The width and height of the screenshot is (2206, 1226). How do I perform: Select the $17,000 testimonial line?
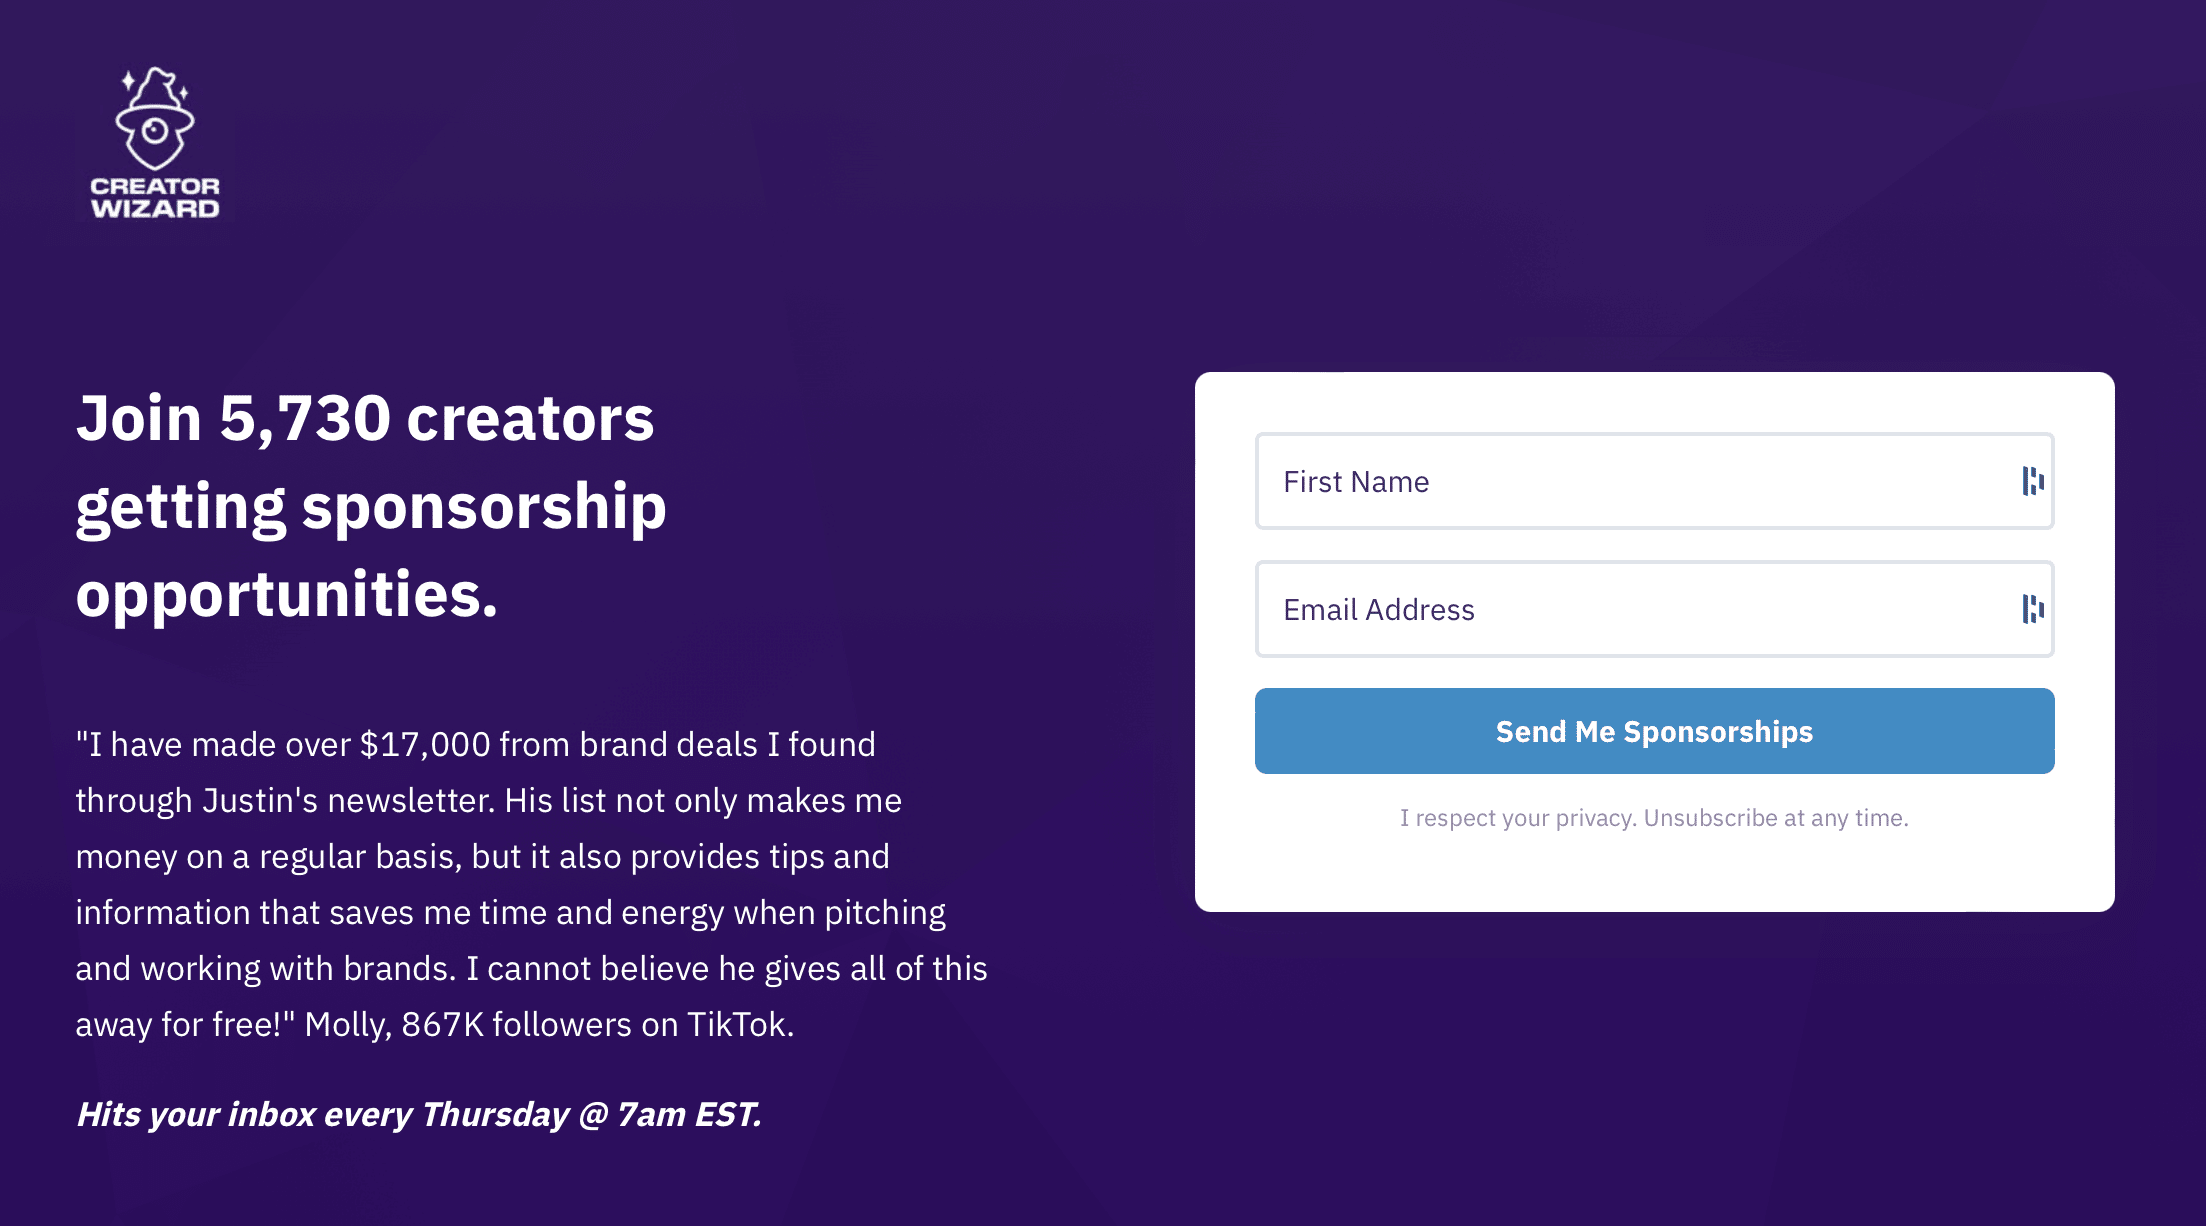coord(476,745)
